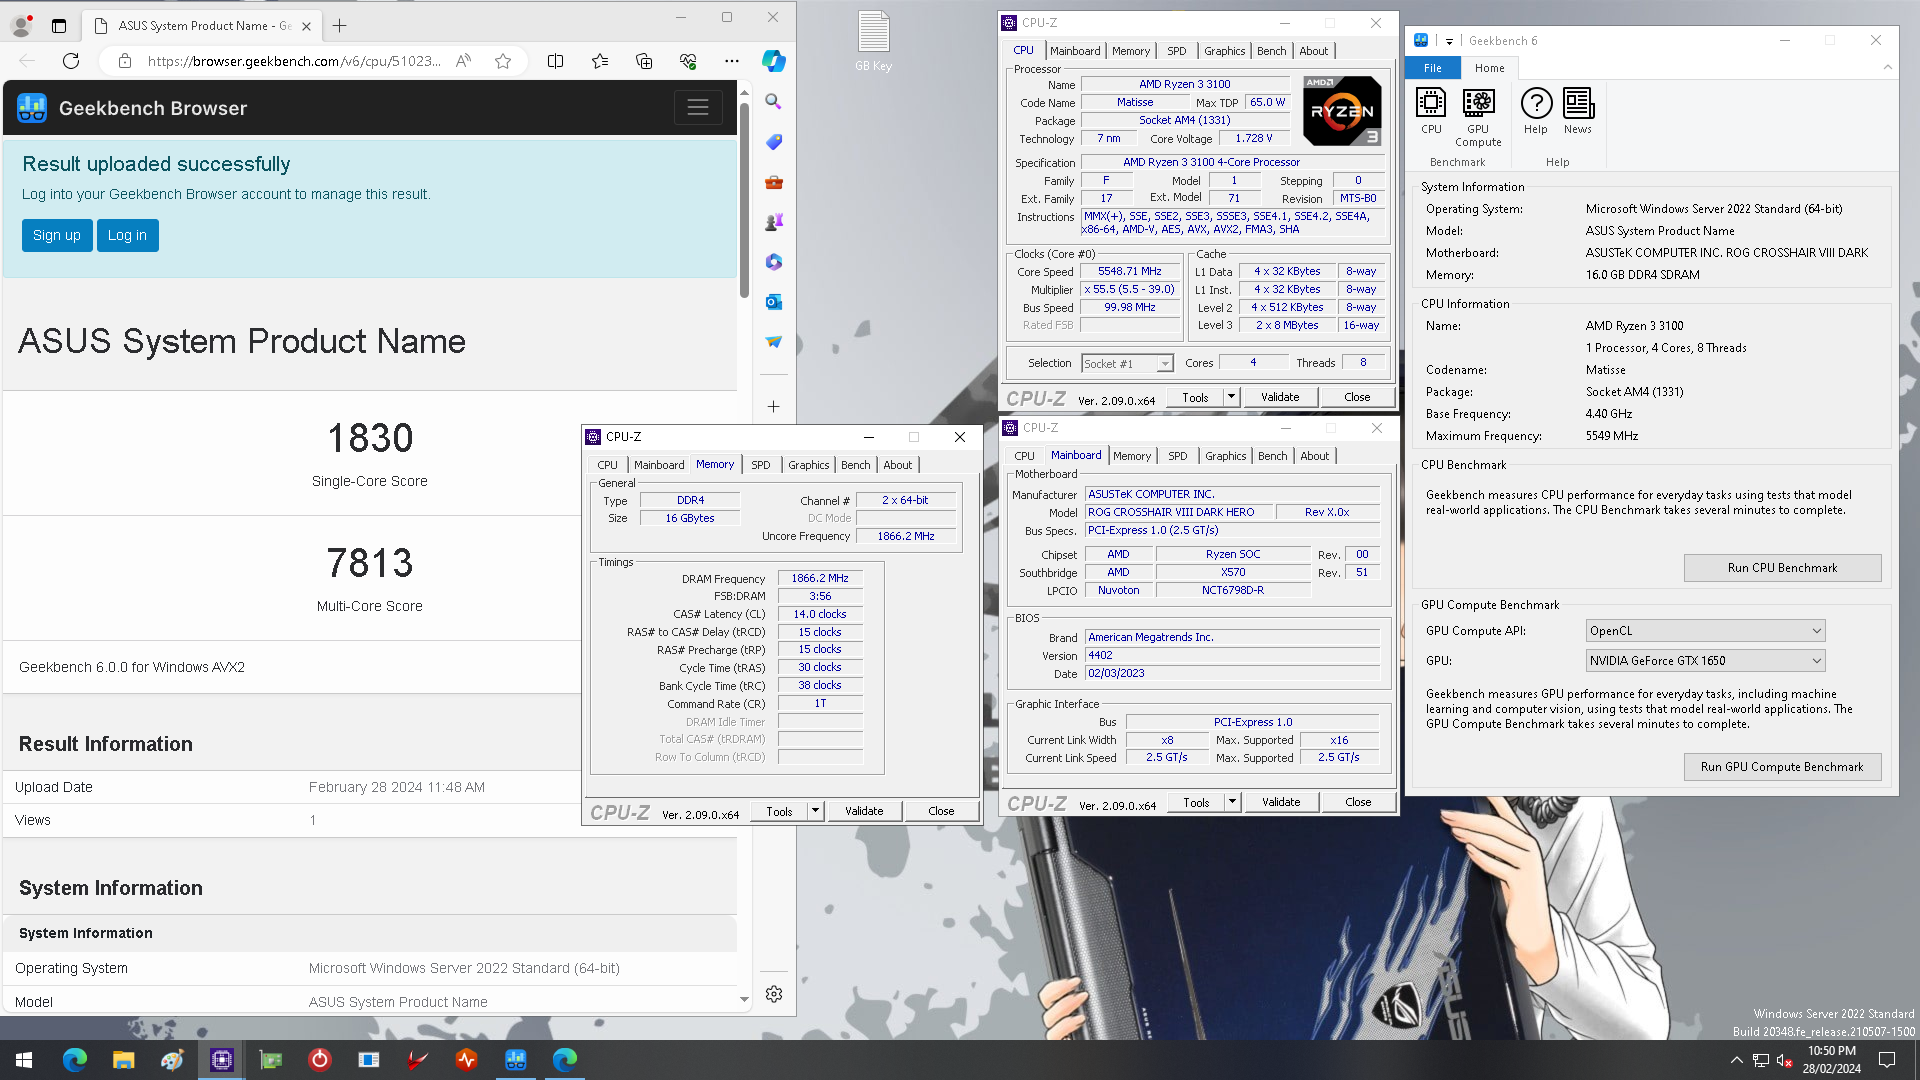
Task: Expand Tools dropdown arrow in CPU-Z Mainboard window
Action: 1232,802
